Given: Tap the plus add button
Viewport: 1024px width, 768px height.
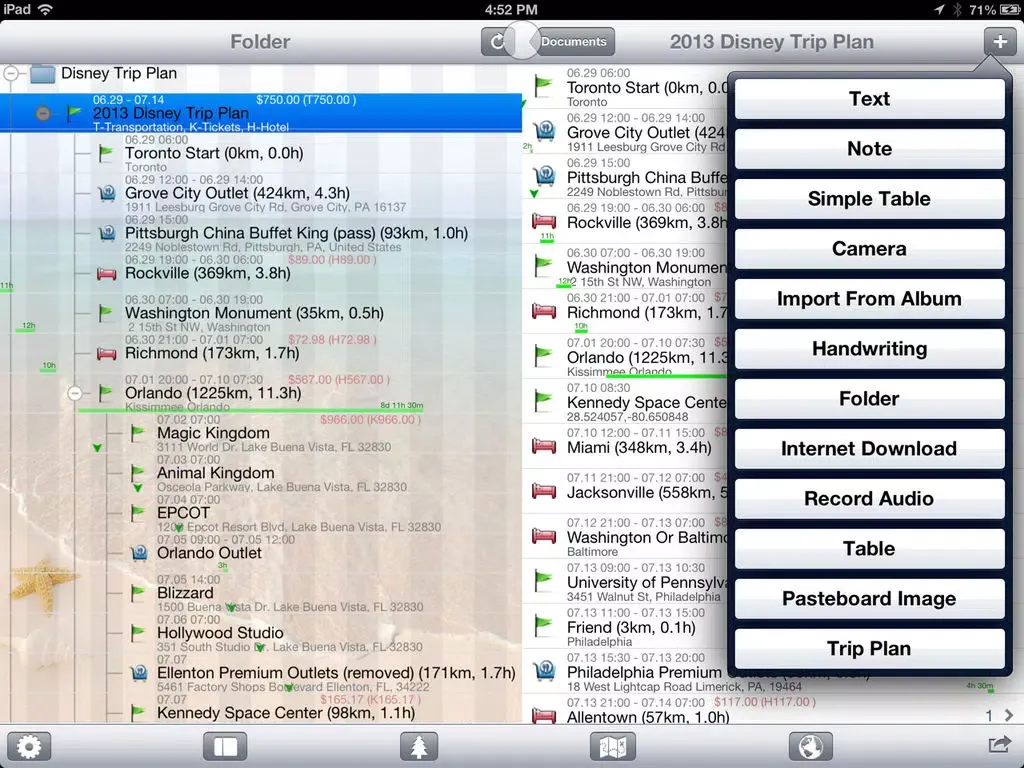Looking at the screenshot, I should [x=1000, y=42].
